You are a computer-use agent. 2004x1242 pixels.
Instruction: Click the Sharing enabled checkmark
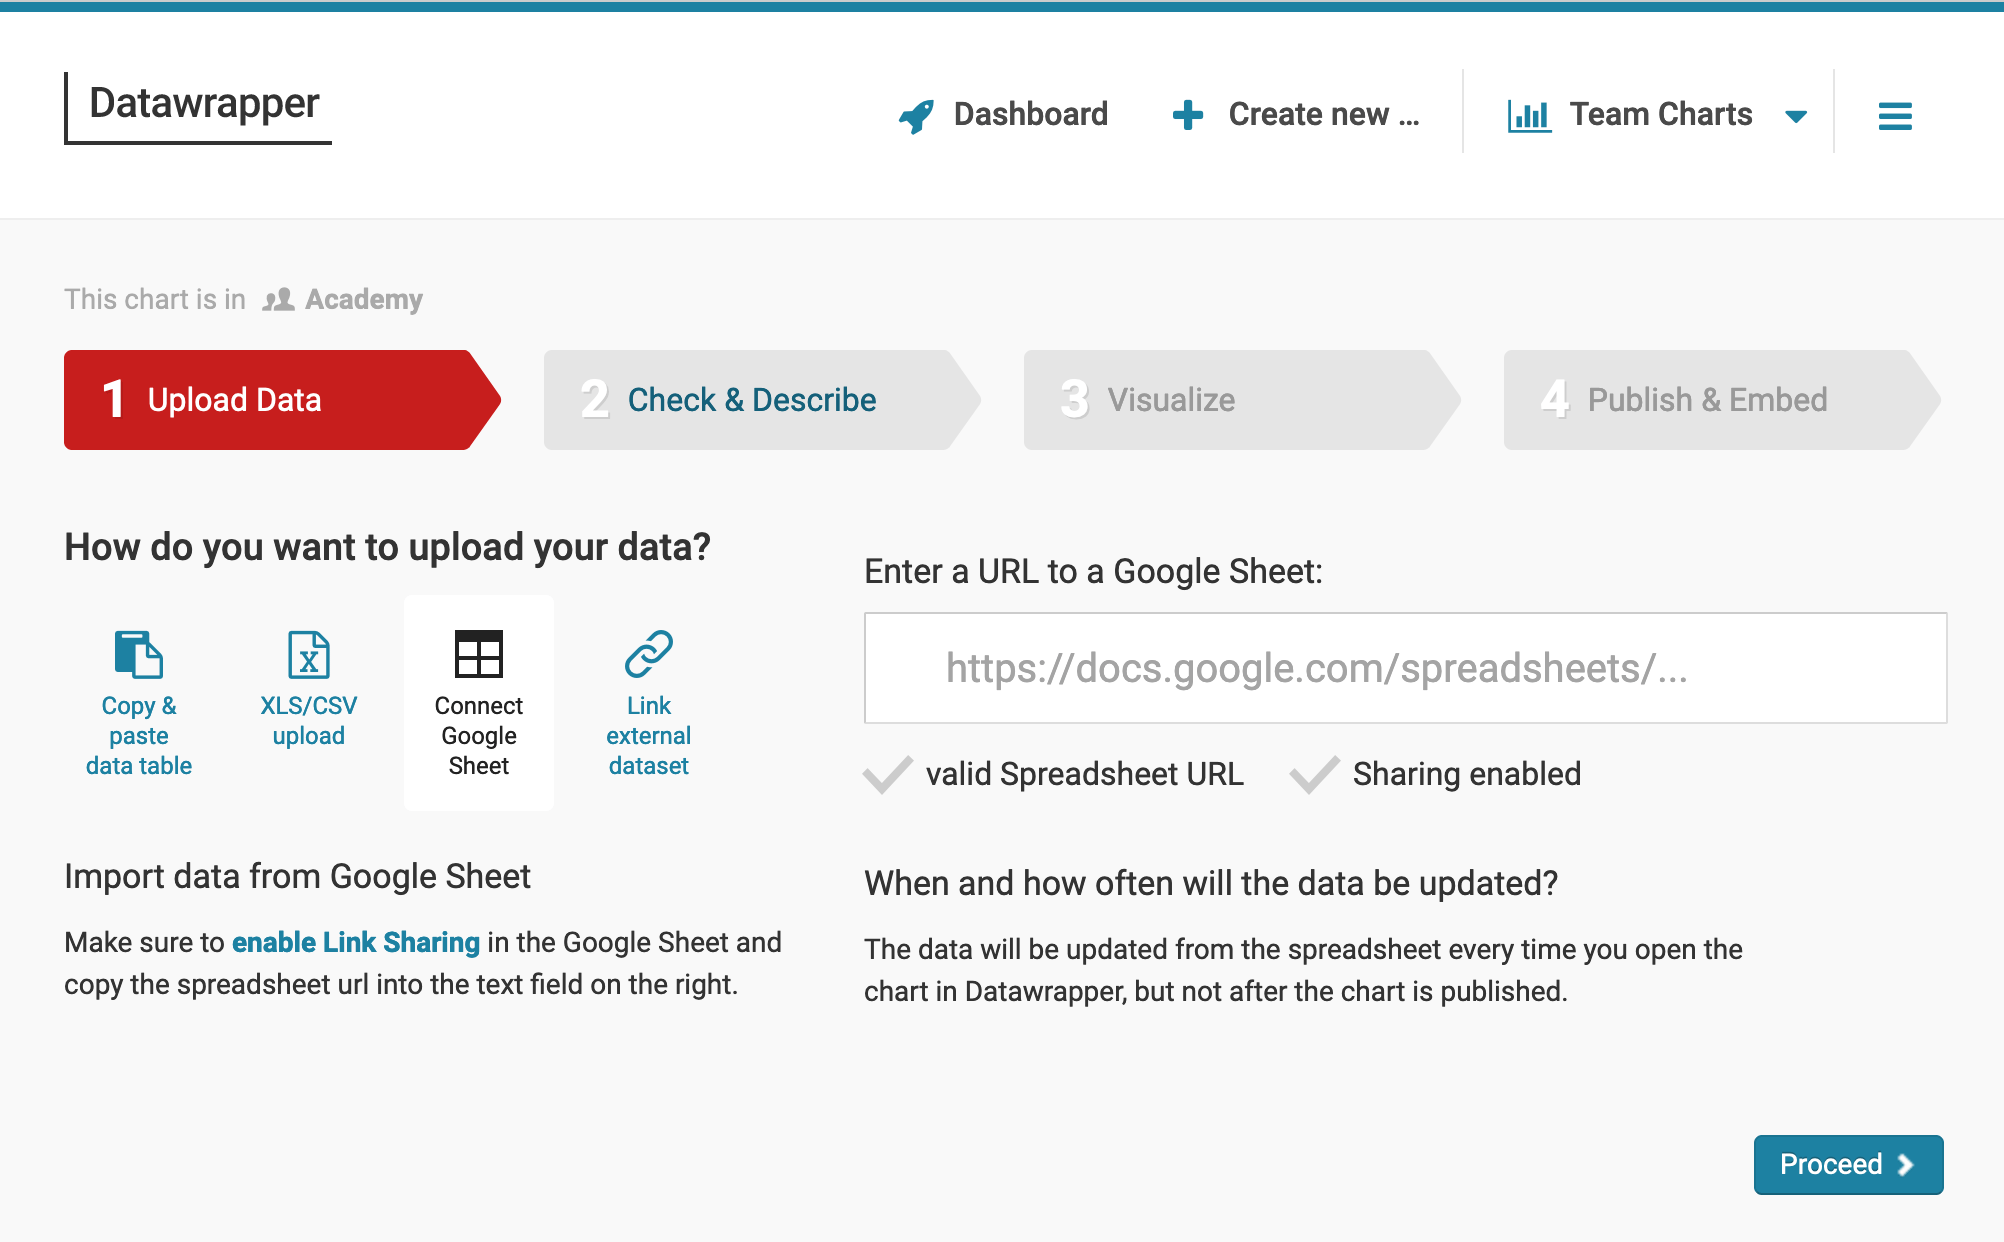[1314, 775]
